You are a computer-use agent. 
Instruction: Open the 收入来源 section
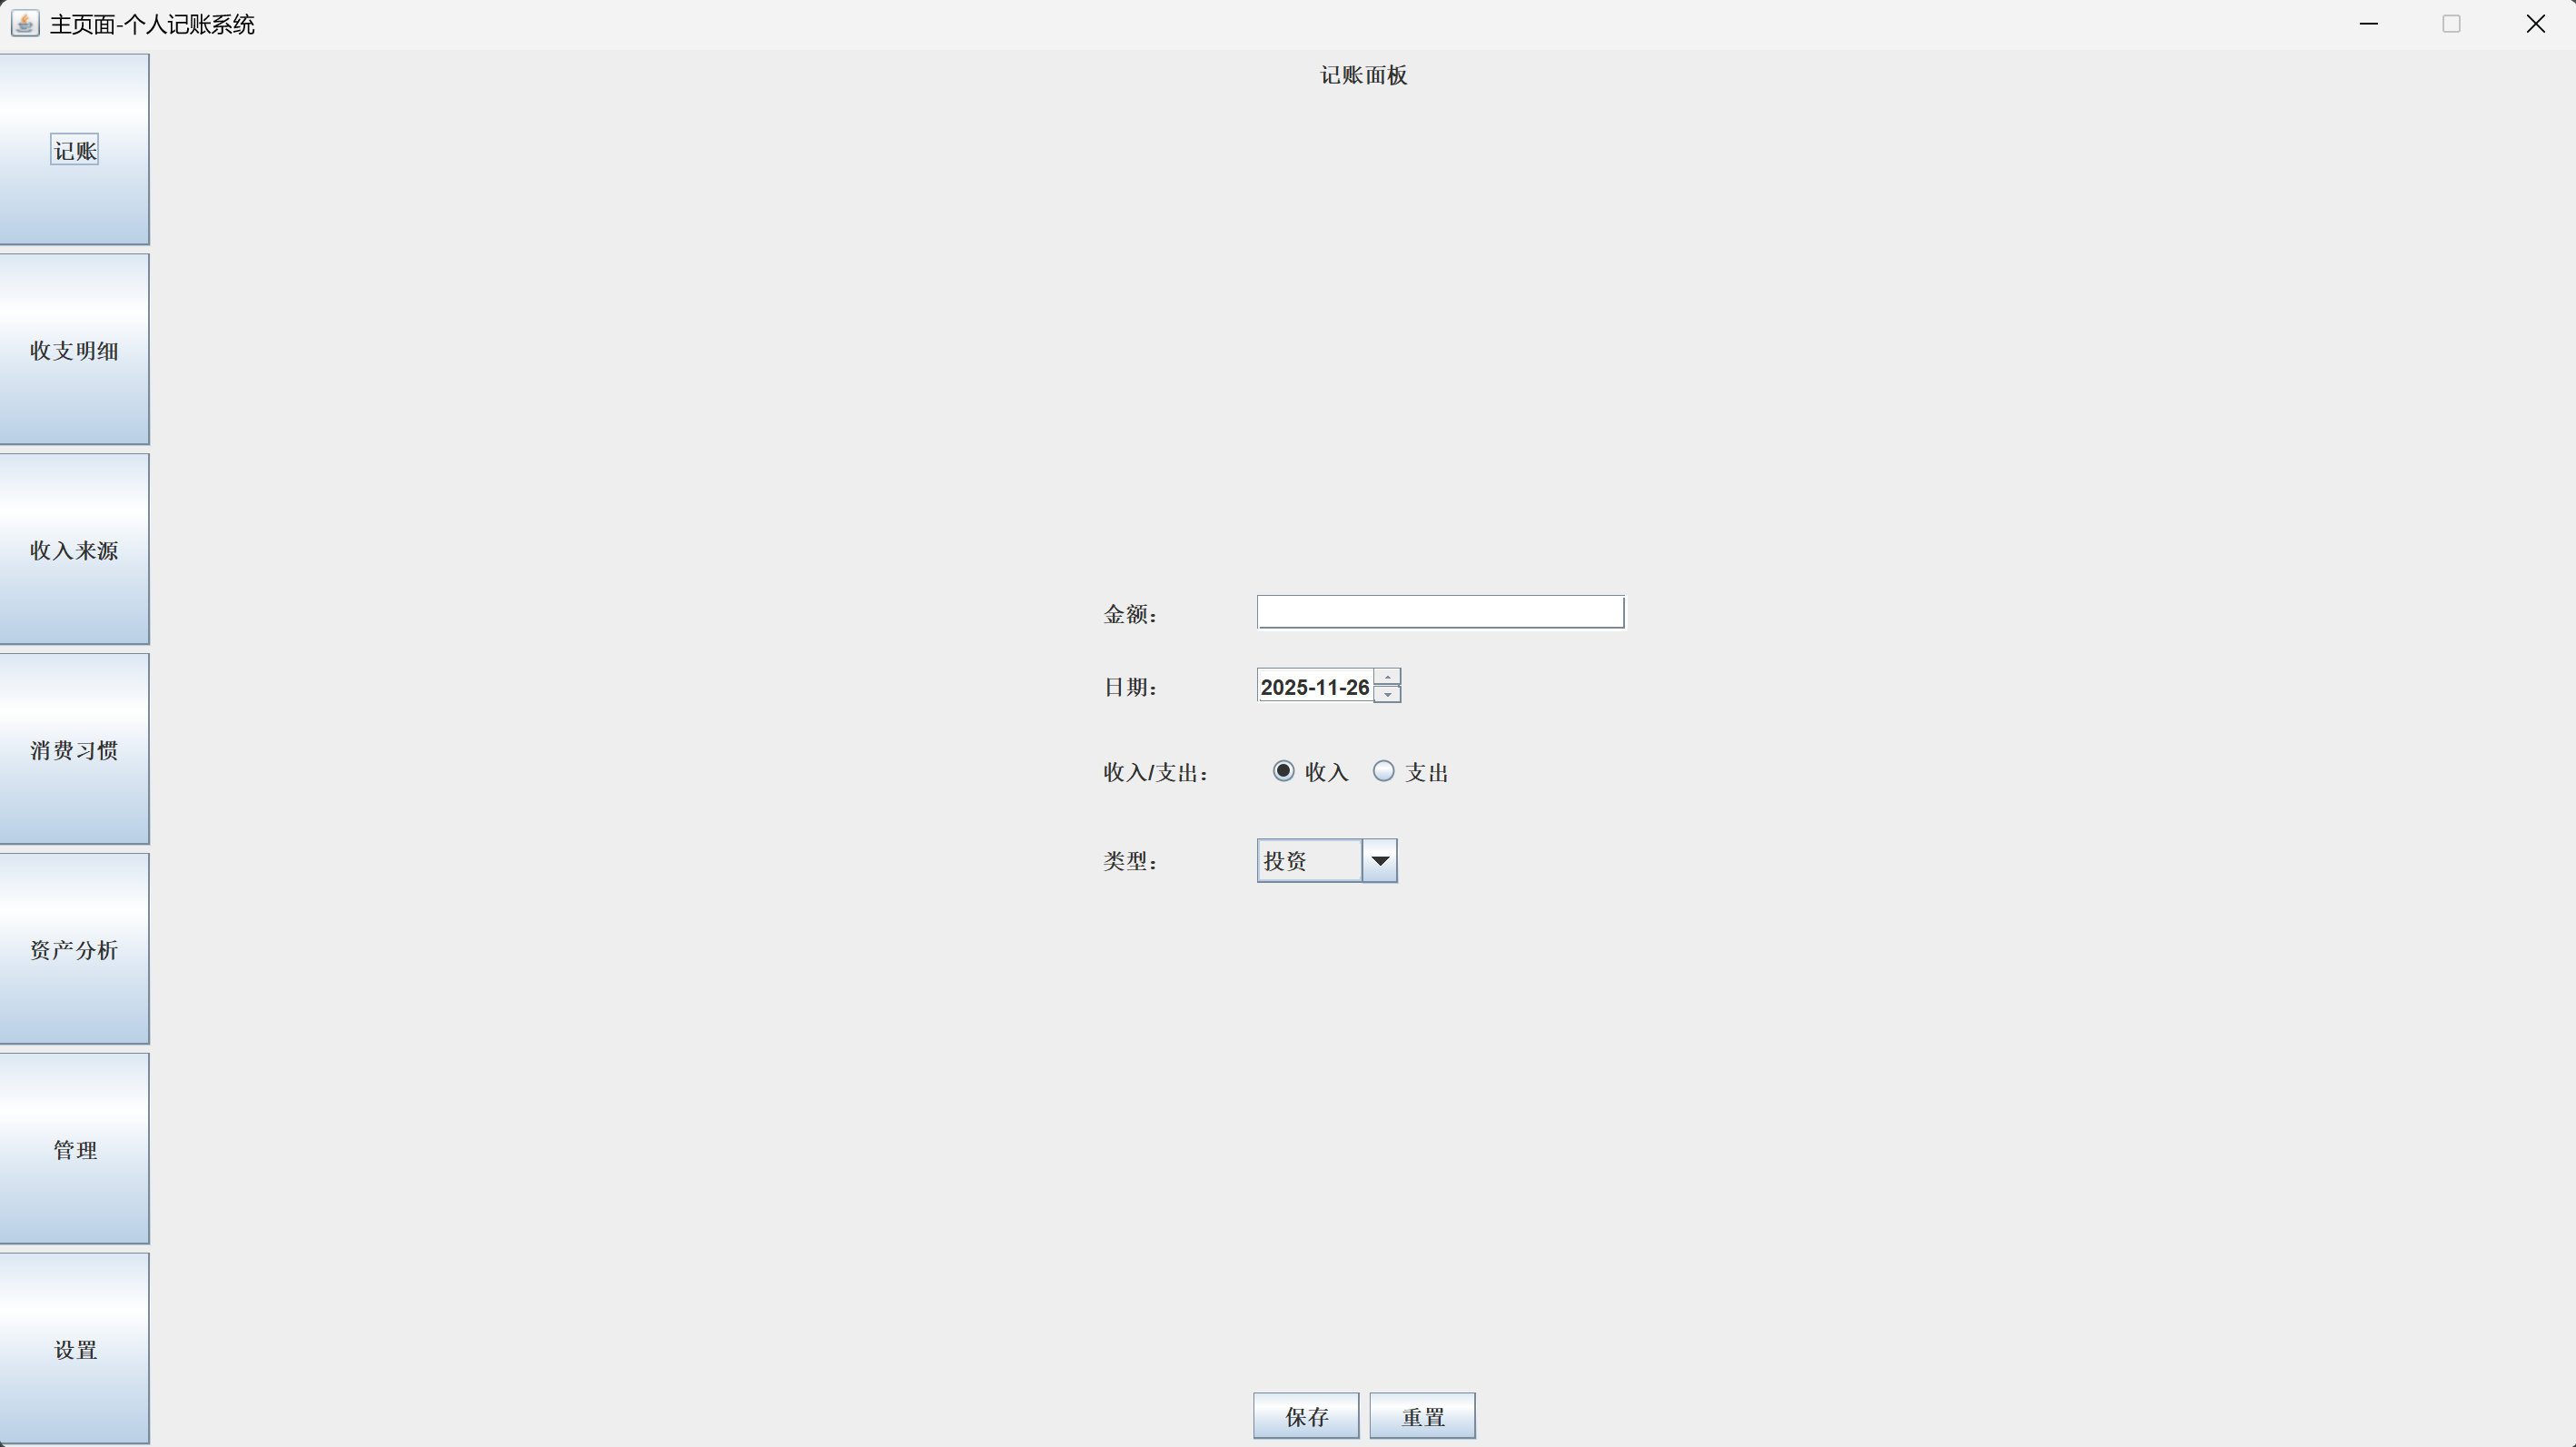[x=74, y=550]
